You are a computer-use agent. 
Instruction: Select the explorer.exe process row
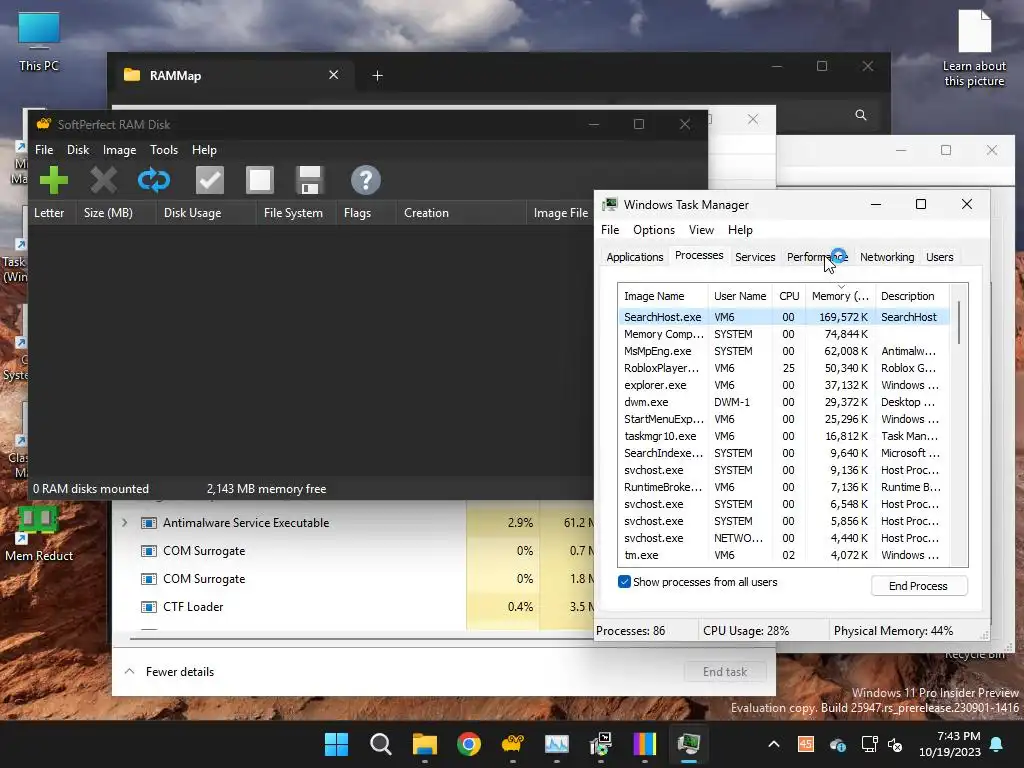click(x=783, y=385)
